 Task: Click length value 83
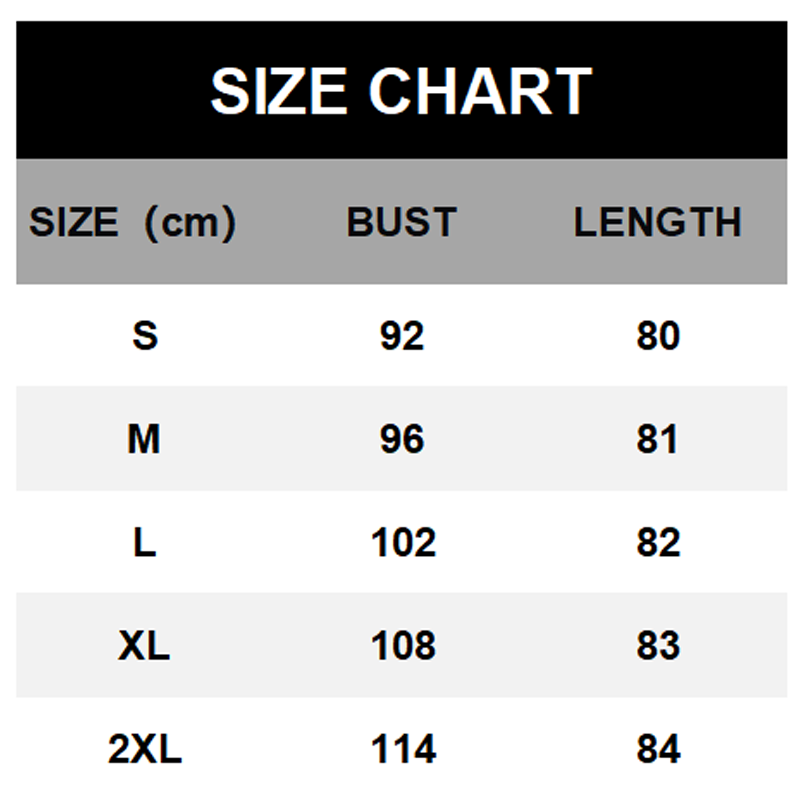pyautogui.click(x=658, y=646)
